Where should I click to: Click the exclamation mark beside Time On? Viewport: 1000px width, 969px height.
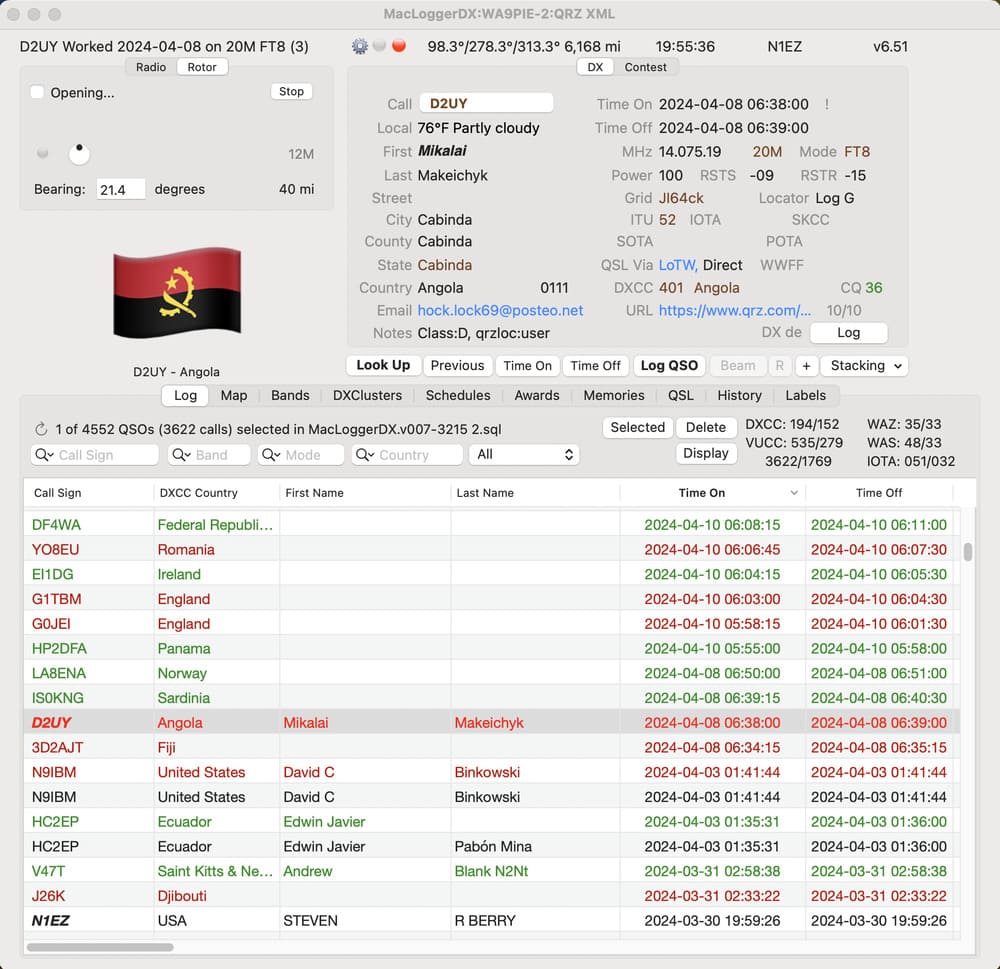[827, 104]
